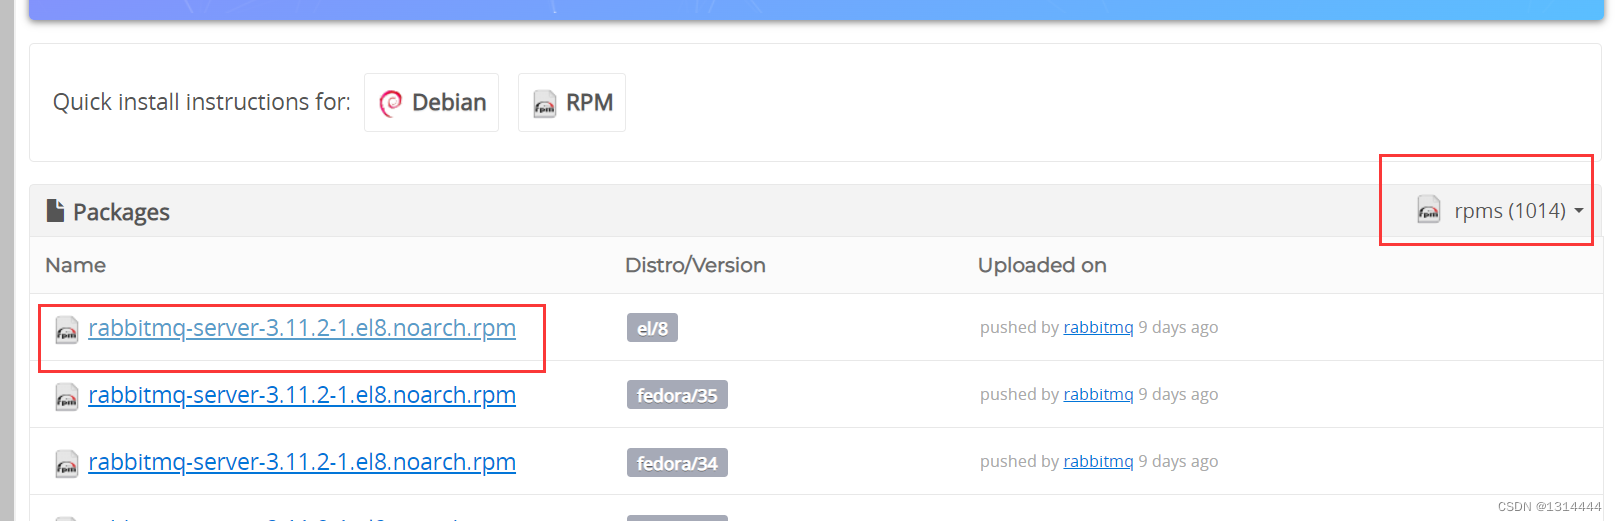
Task: Open rabbitmq user link in fedora/35 row
Action: click(1098, 394)
